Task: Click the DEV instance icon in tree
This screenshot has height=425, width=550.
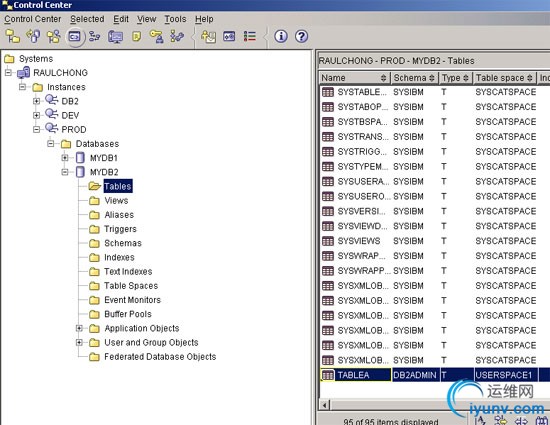Action: (52, 115)
